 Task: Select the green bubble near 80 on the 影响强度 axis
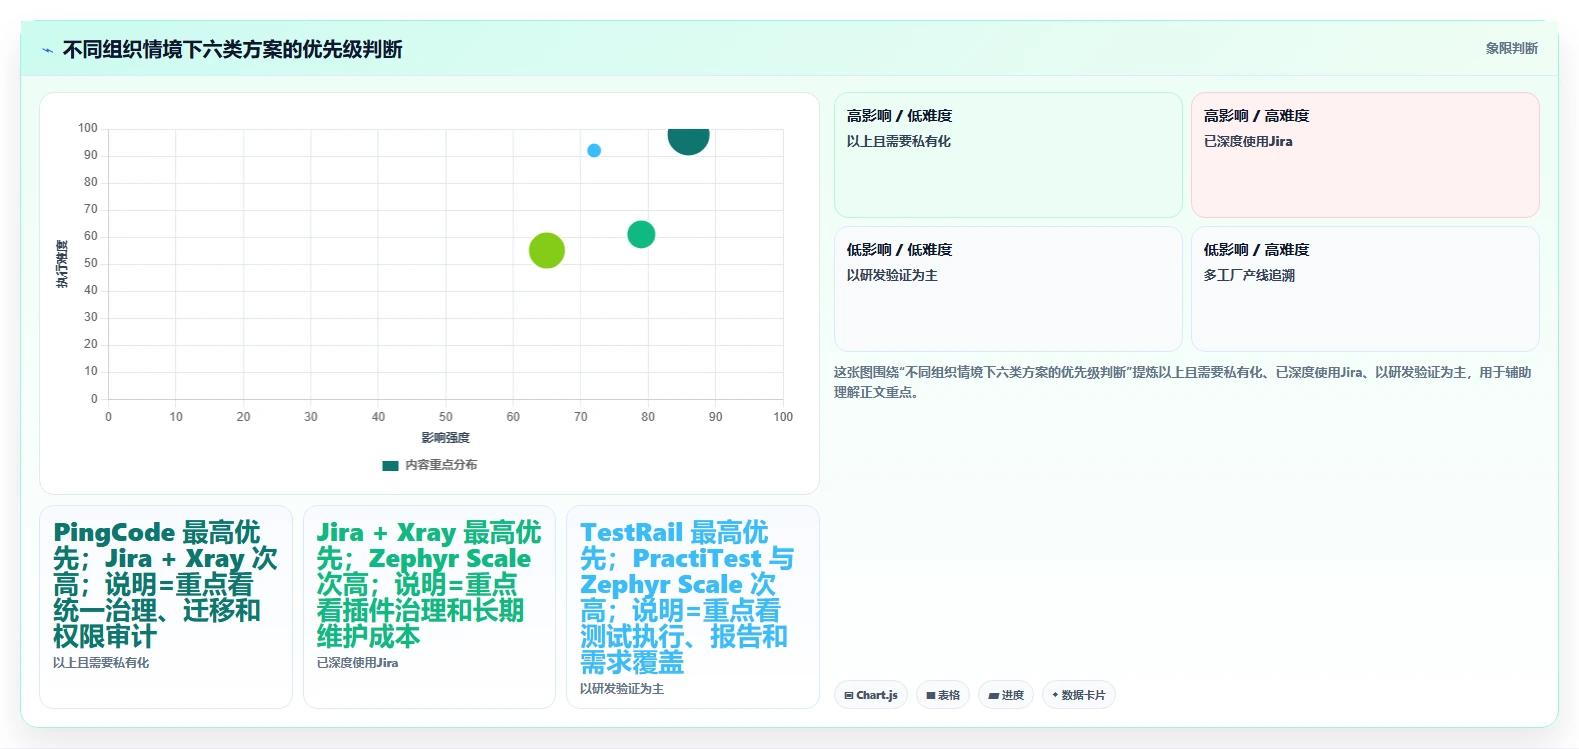point(641,234)
